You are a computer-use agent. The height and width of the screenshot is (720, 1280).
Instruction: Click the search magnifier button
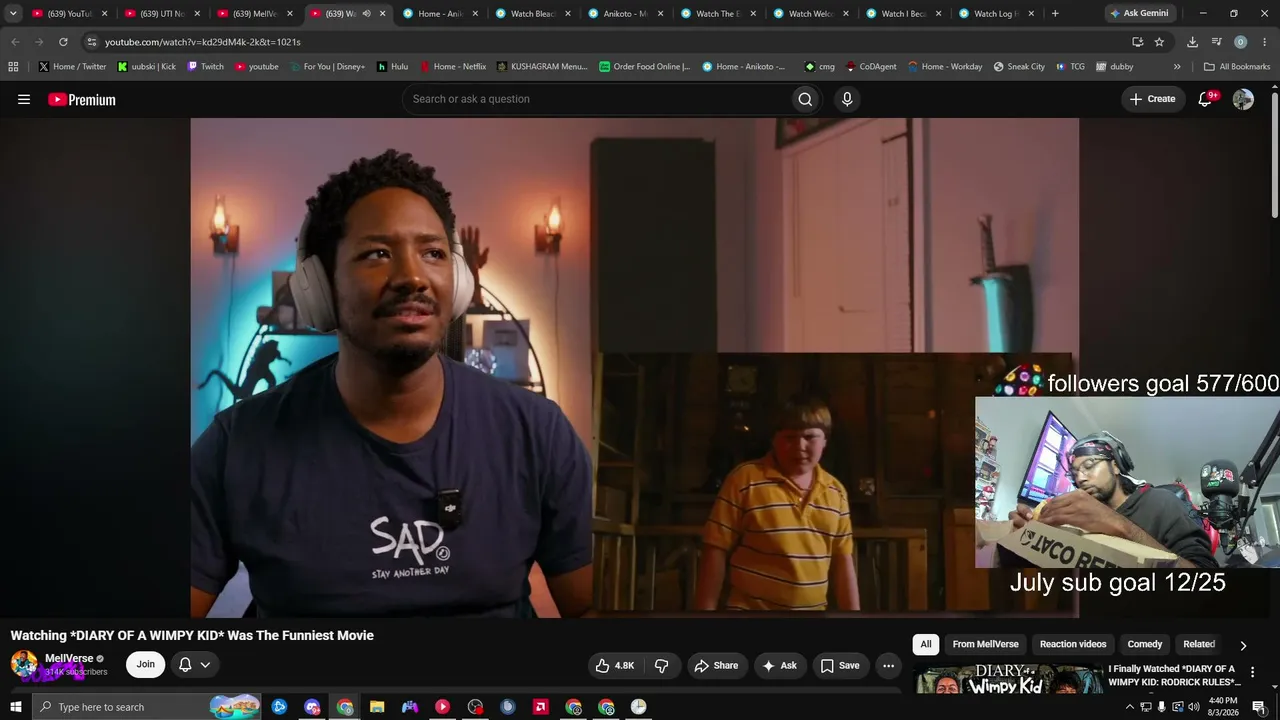pyautogui.click(x=805, y=99)
